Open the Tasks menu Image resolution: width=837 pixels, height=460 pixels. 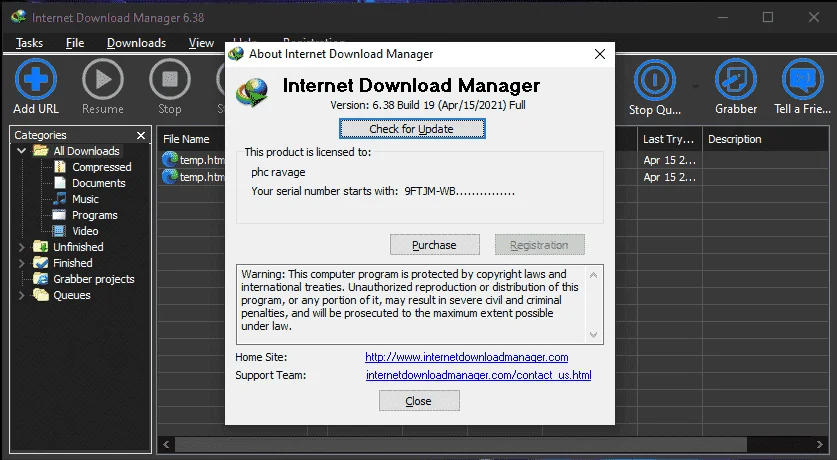pos(29,43)
